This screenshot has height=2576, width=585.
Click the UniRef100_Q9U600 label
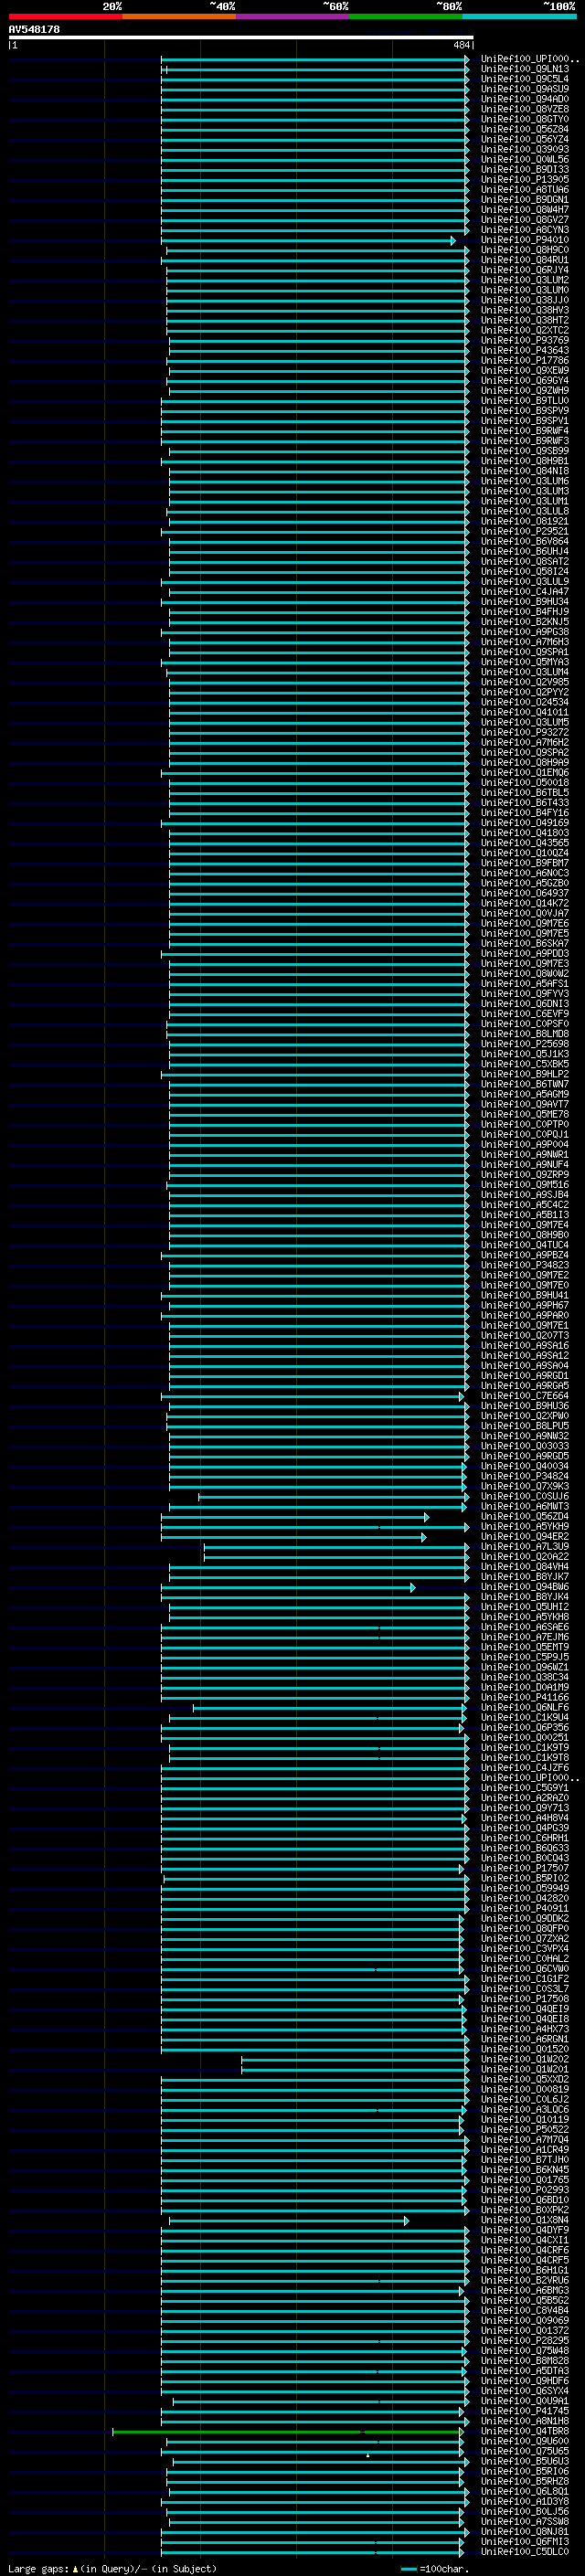coord(524,2441)
